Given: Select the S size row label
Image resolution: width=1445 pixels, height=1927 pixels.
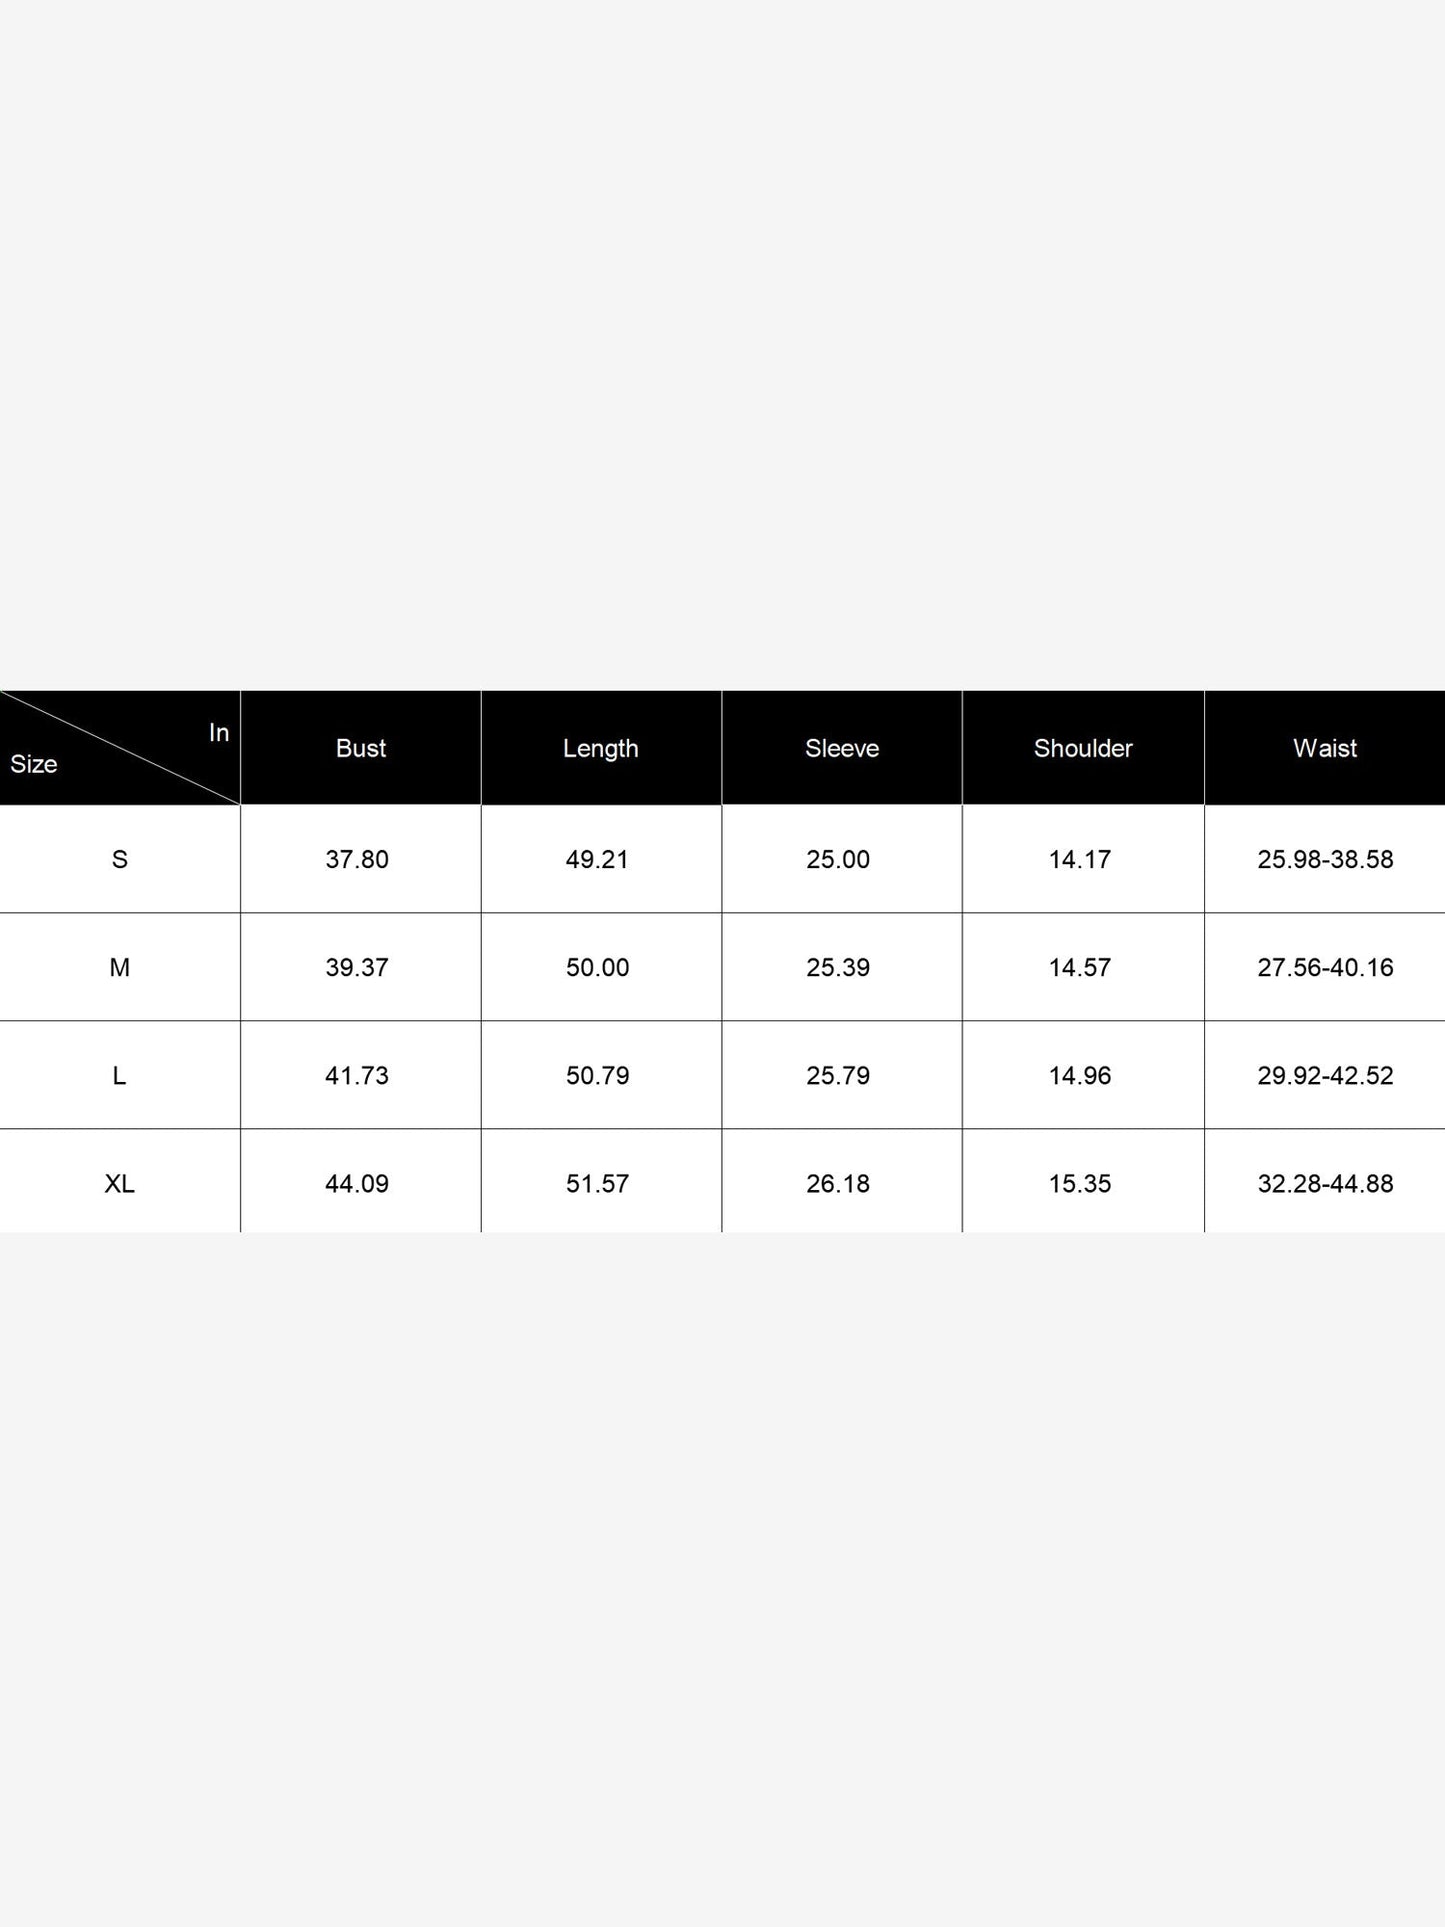Looking at the screenshot, I should click(x=120, y=859).
